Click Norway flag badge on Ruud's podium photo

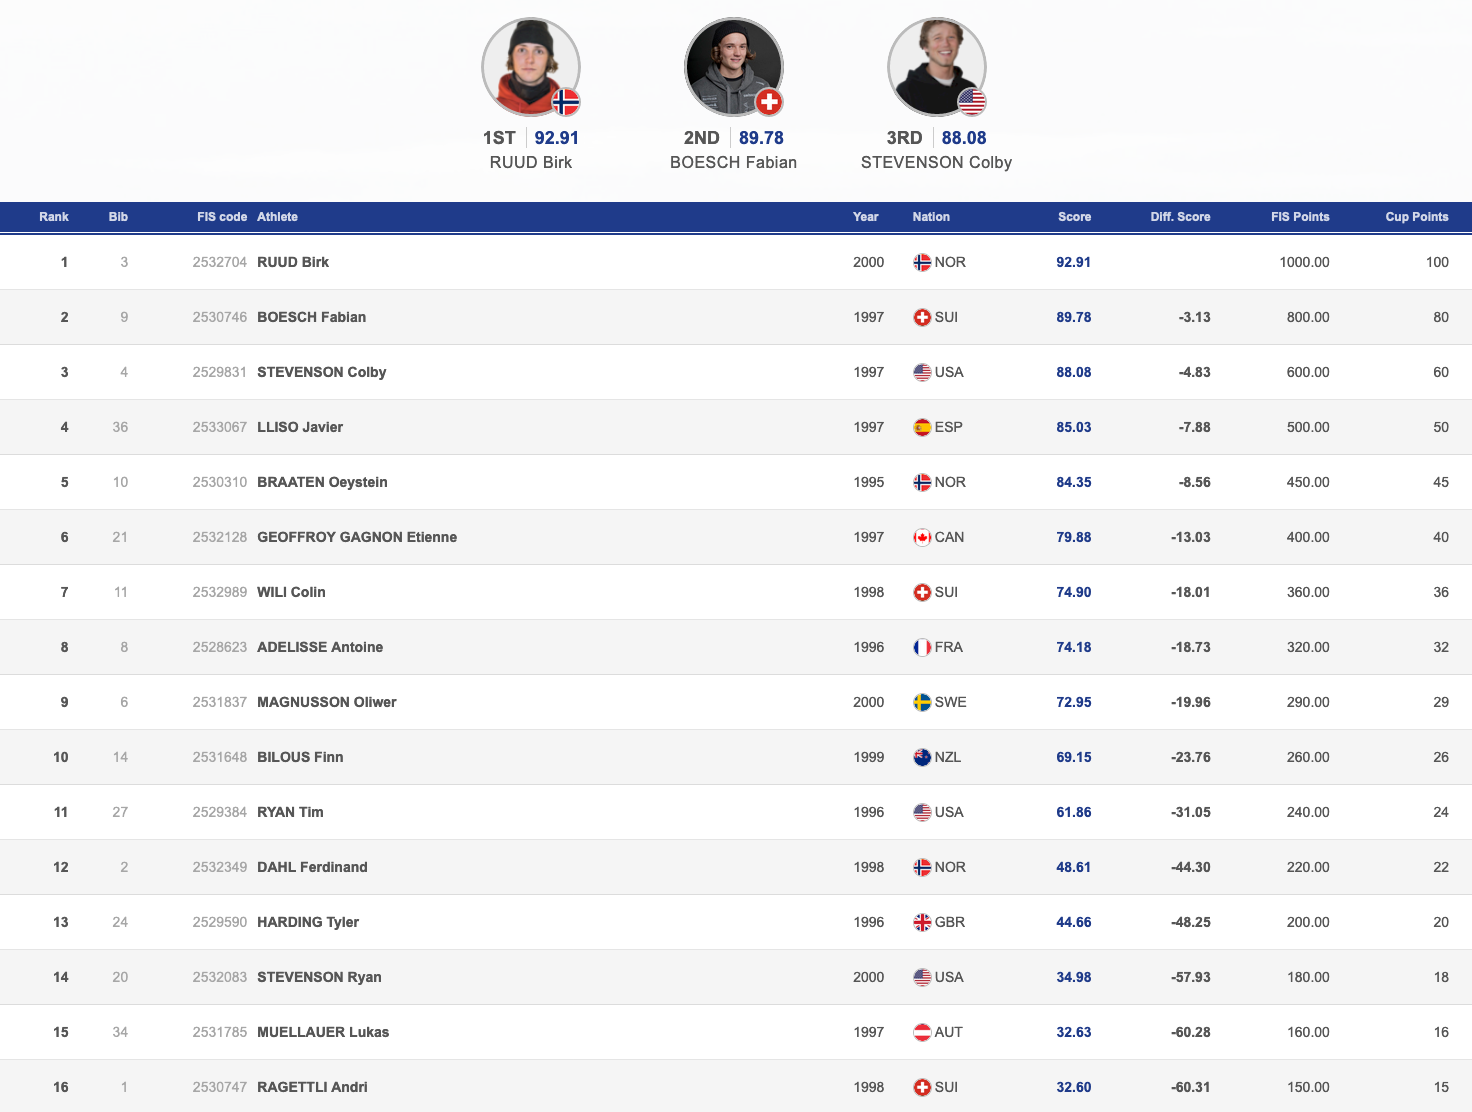[x=566, y=102]
